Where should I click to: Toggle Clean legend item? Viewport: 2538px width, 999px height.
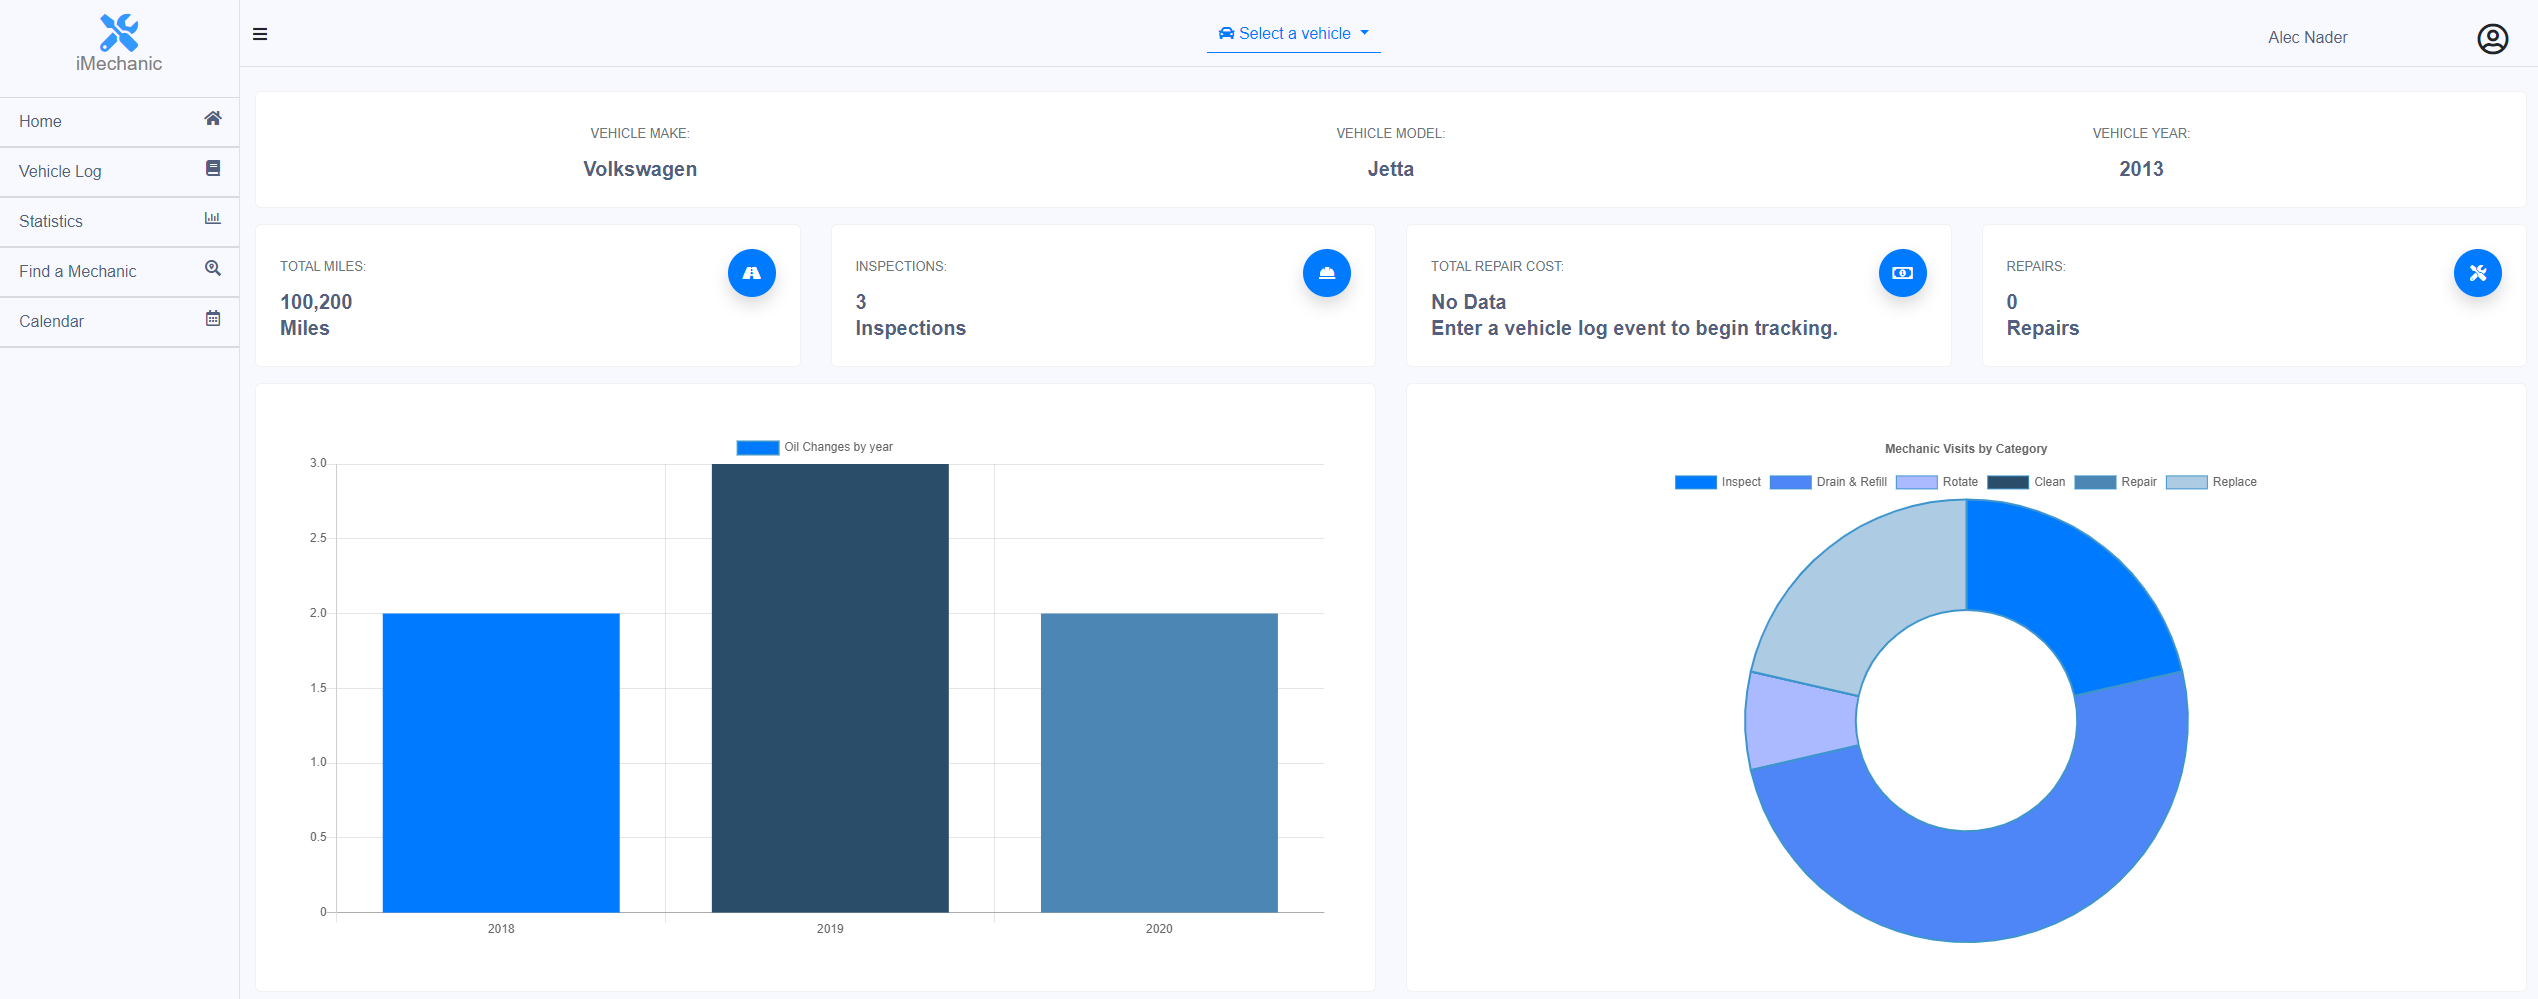click(x=2026, y=482)
